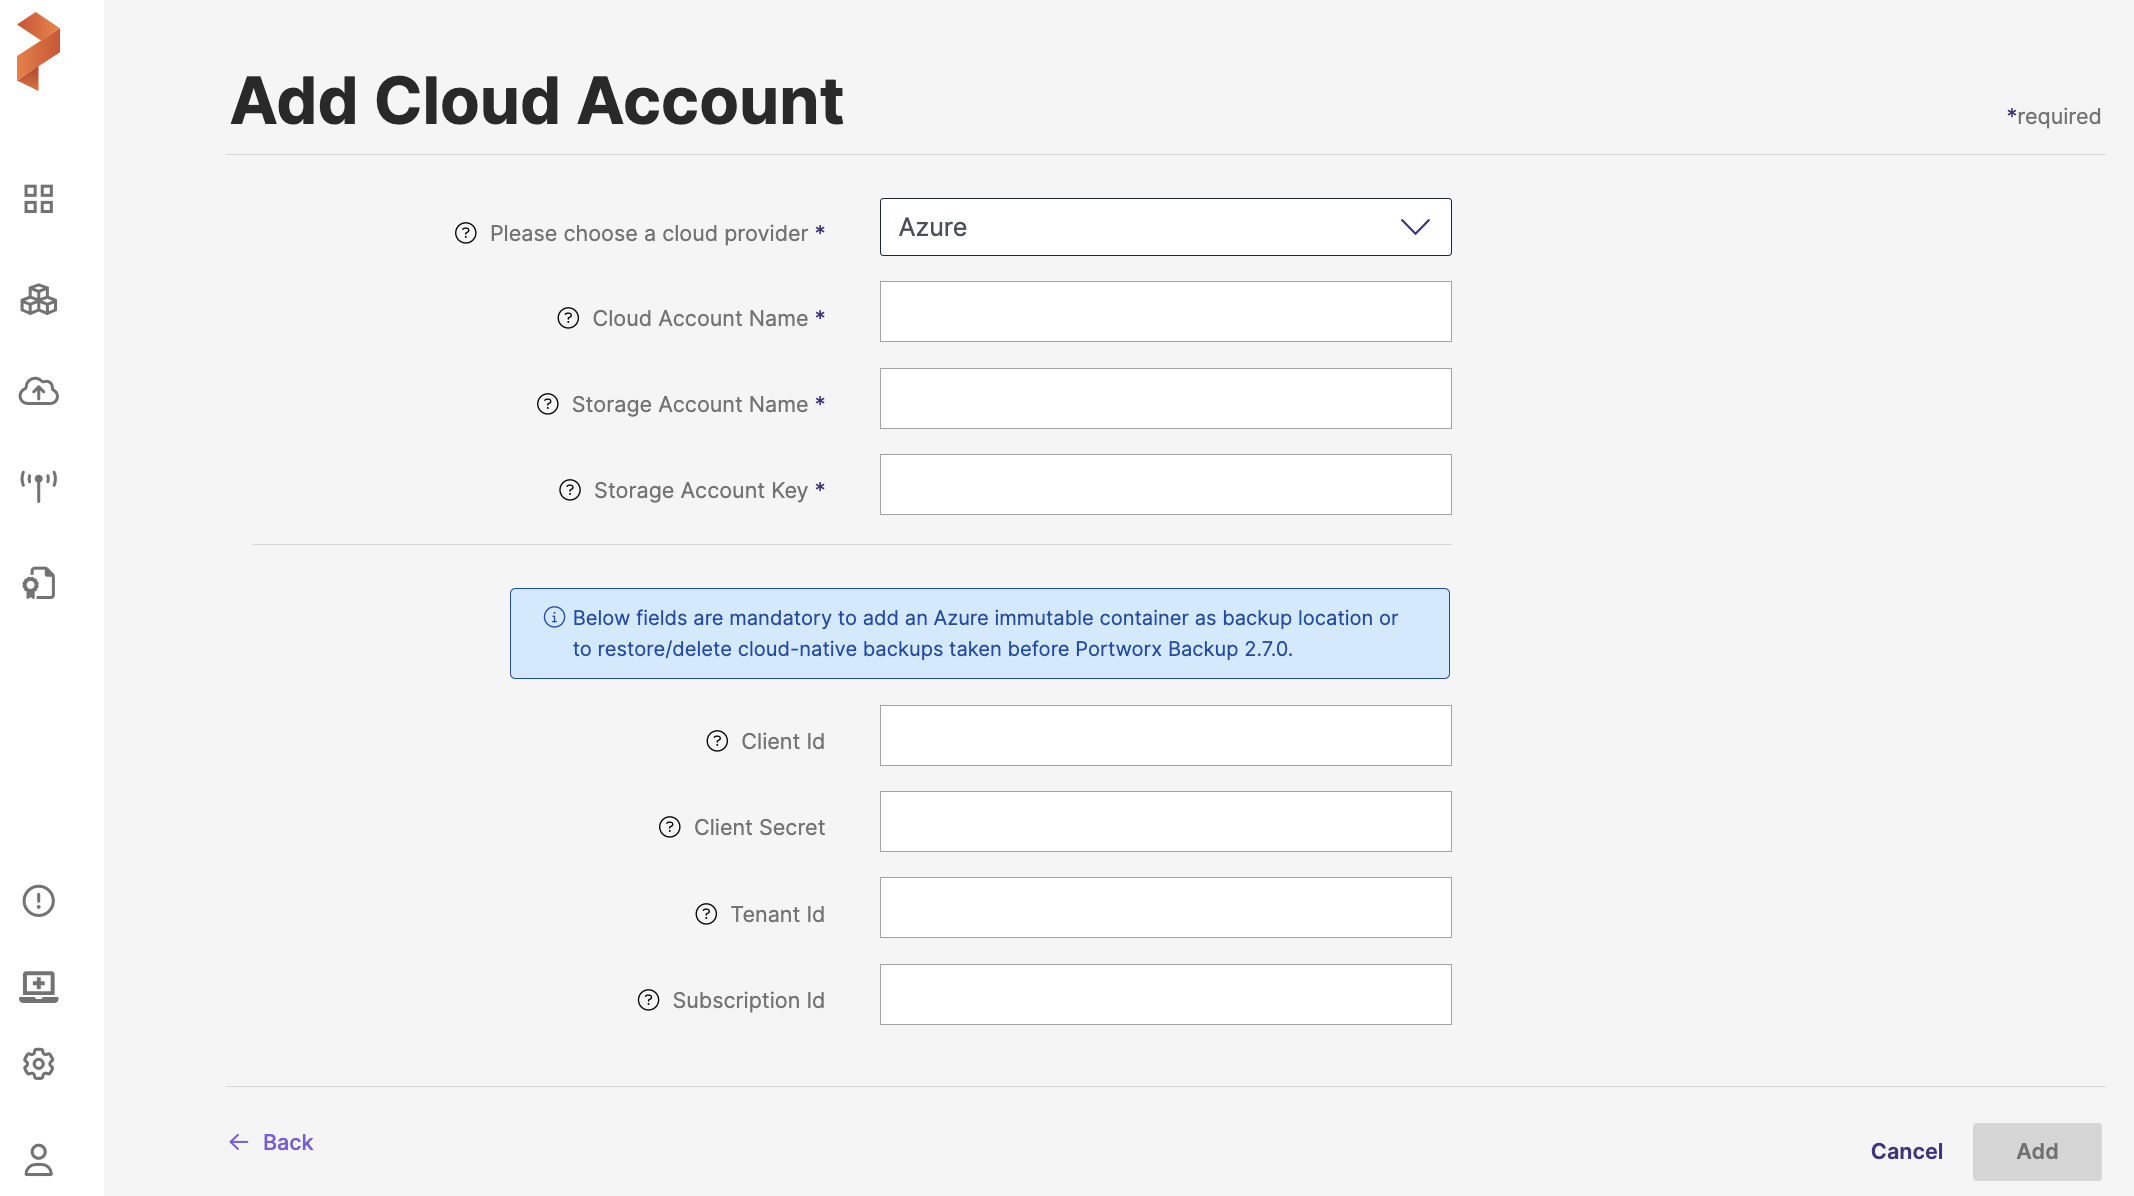
Task: Open the settings gear icon in the sidebar
Action: [x=39, y=1064]
